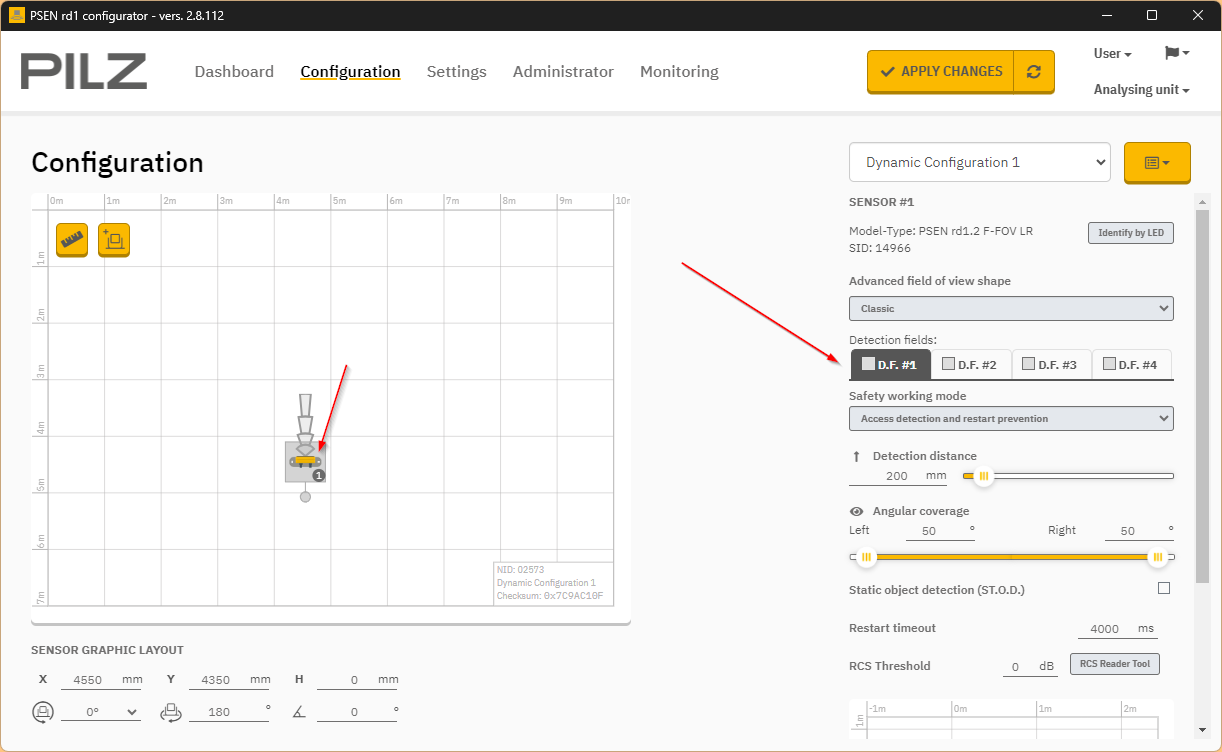Image resolution: width=1222 pixels, height=752 pixels.
Task: Select sensor 1 on the layout canvas
Action: (x=305, y=462)
